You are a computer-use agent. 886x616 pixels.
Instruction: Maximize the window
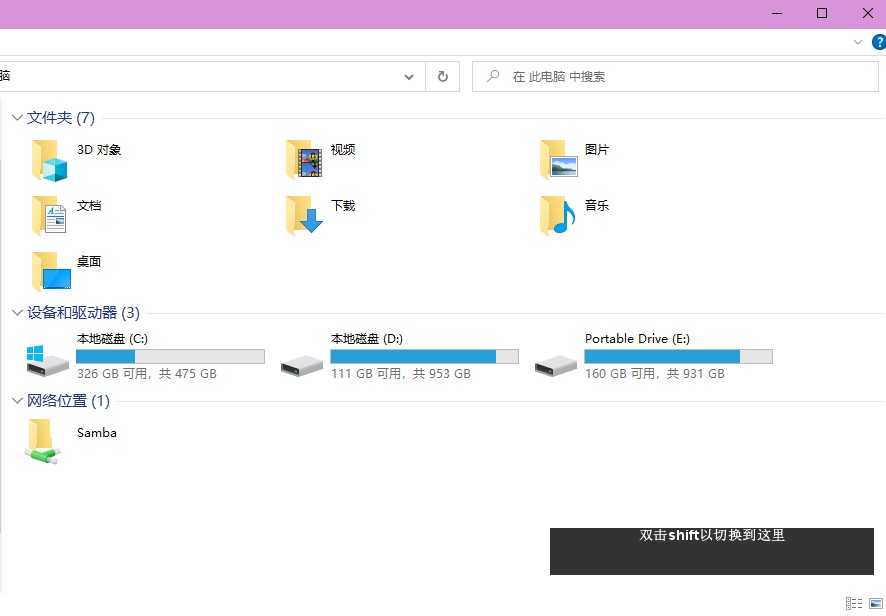pyautogui.click(x=822, y=13)
